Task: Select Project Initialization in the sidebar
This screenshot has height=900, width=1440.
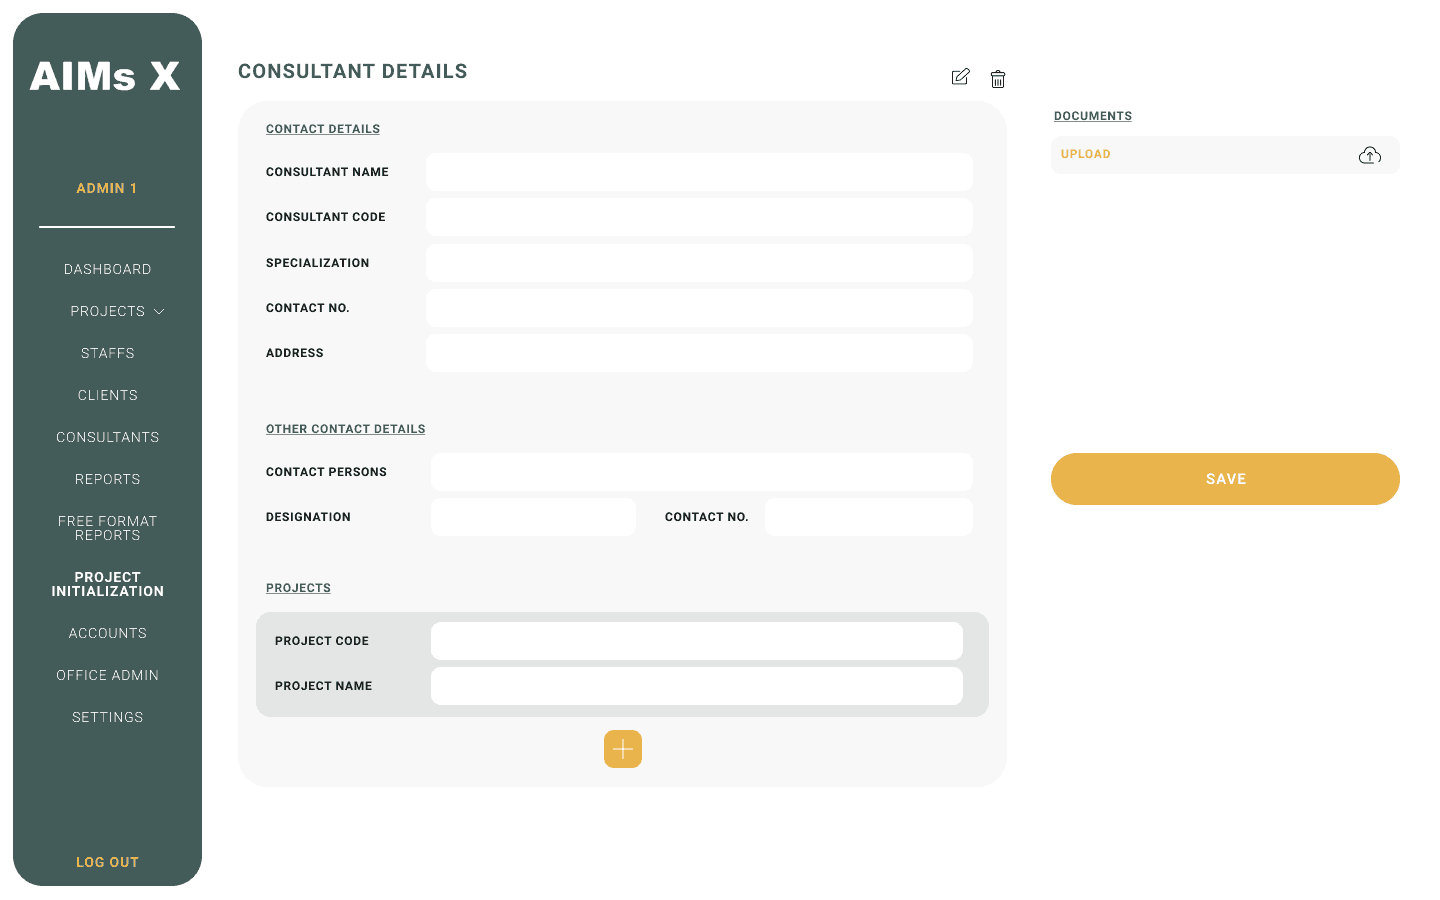Action: 107,583
